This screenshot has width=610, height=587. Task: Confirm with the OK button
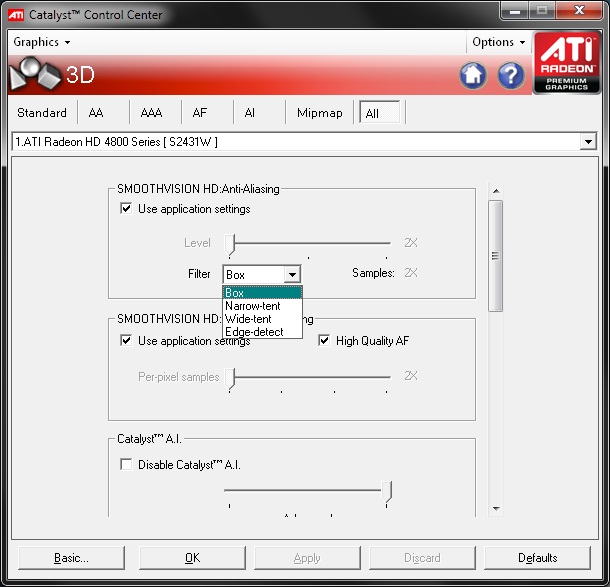tap(192, 558)
